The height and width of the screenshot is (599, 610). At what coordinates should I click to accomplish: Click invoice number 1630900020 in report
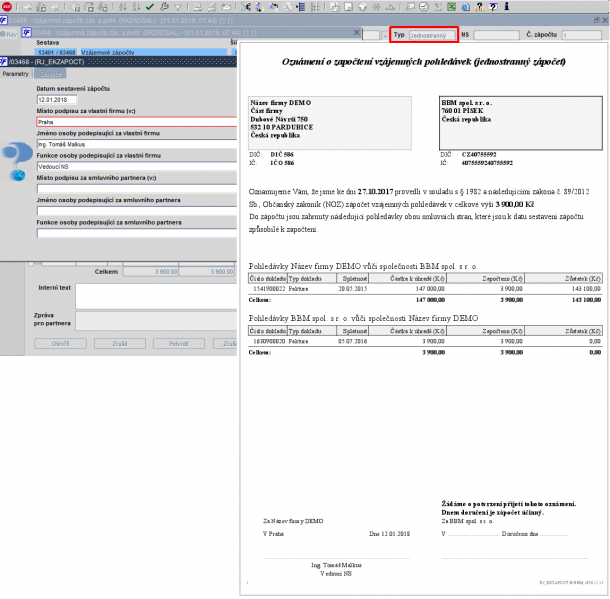coord(269,342)
